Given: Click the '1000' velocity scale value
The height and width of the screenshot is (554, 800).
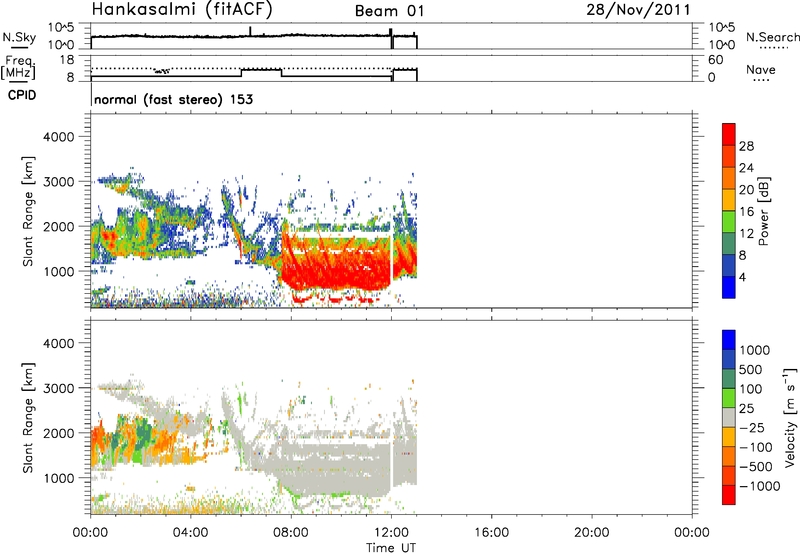Looking at the screenshot, I should click(755, 350).
